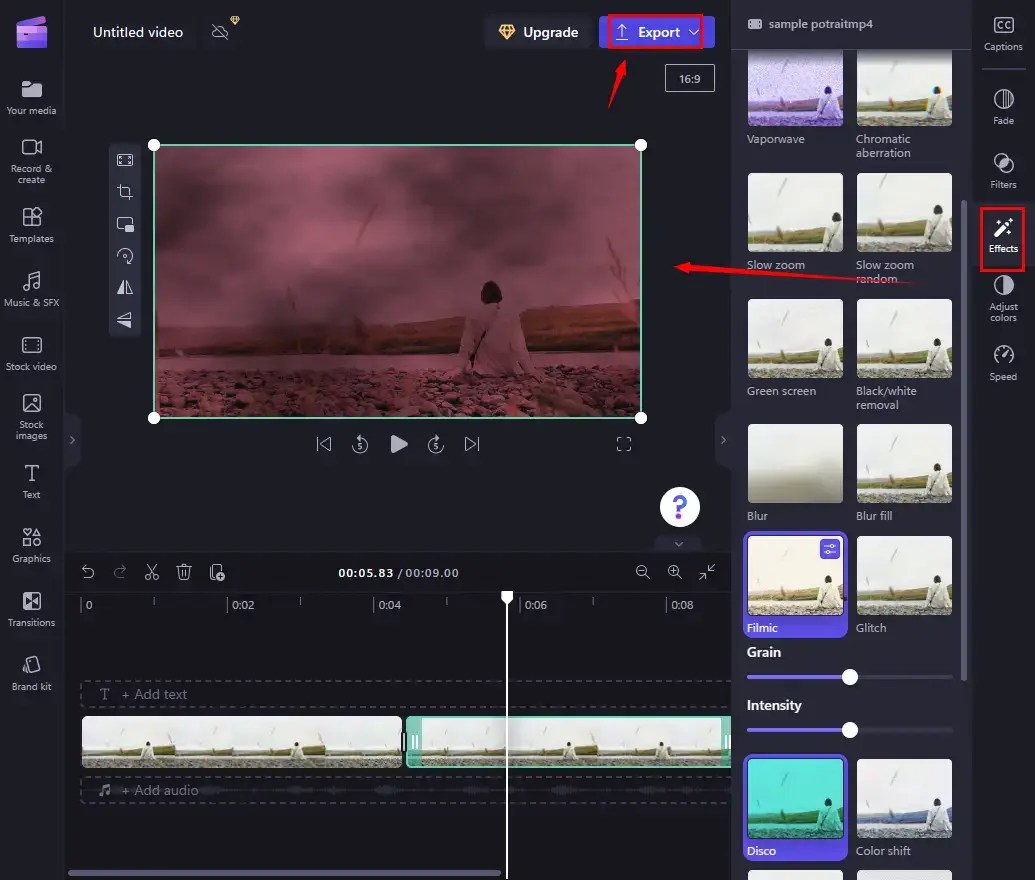Open the Speed panel

1002,362
